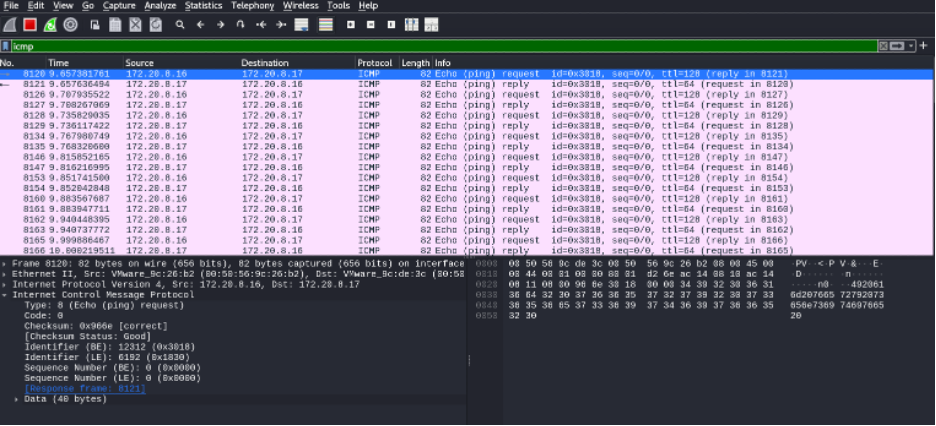Follow the Response frame: 8121 link
This screenshot has height=426, width=936.
point(85,388)
